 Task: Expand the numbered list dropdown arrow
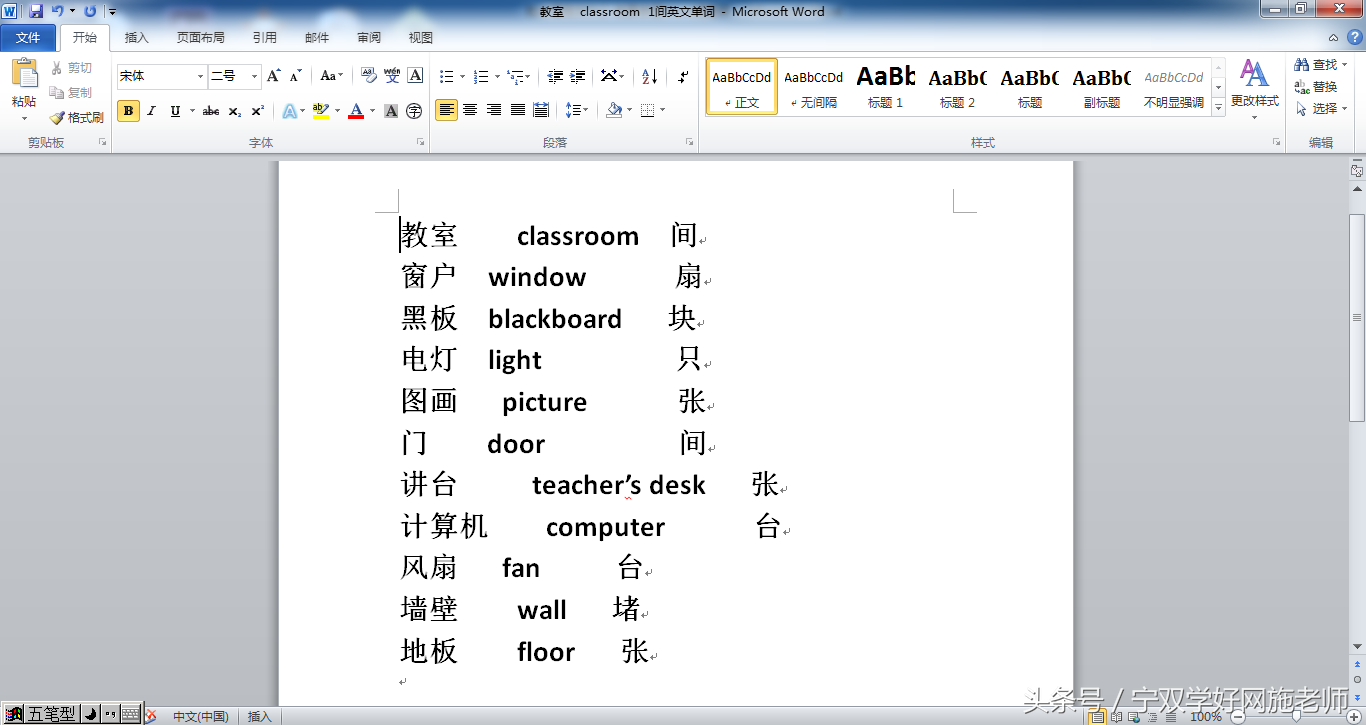(497, 76)
